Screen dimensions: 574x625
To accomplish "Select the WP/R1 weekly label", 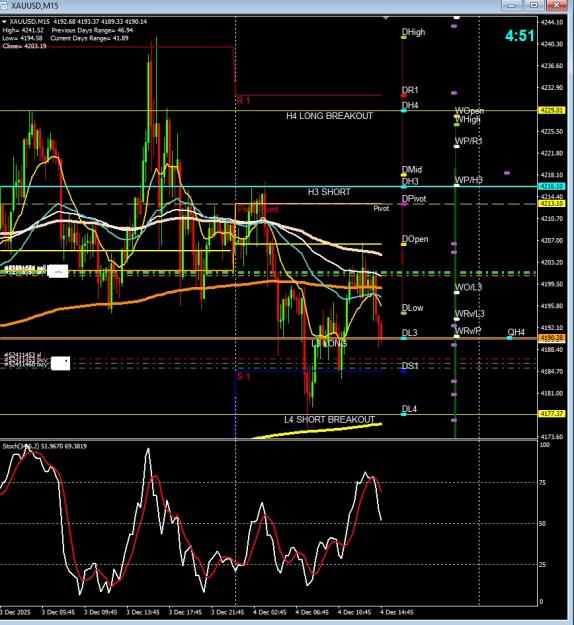I will (x=468, y=141).
